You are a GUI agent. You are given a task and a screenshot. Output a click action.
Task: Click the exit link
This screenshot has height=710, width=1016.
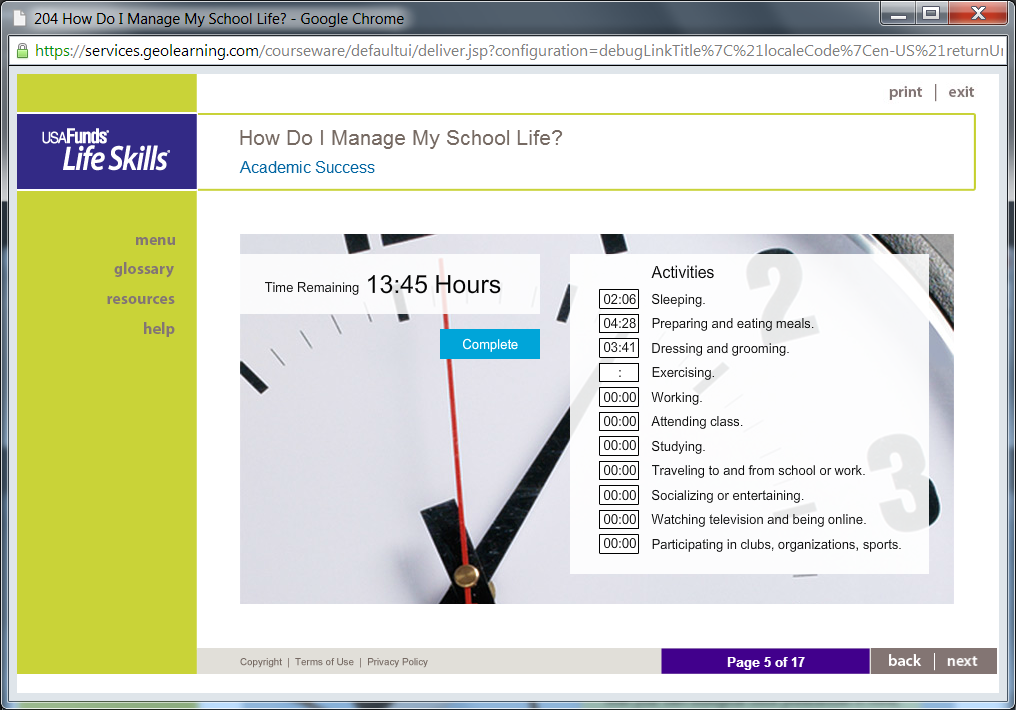(961, 92)
